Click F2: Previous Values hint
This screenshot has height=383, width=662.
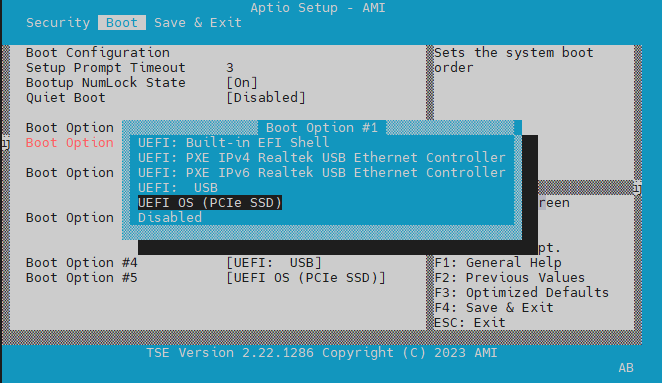[x=510, y=278]
